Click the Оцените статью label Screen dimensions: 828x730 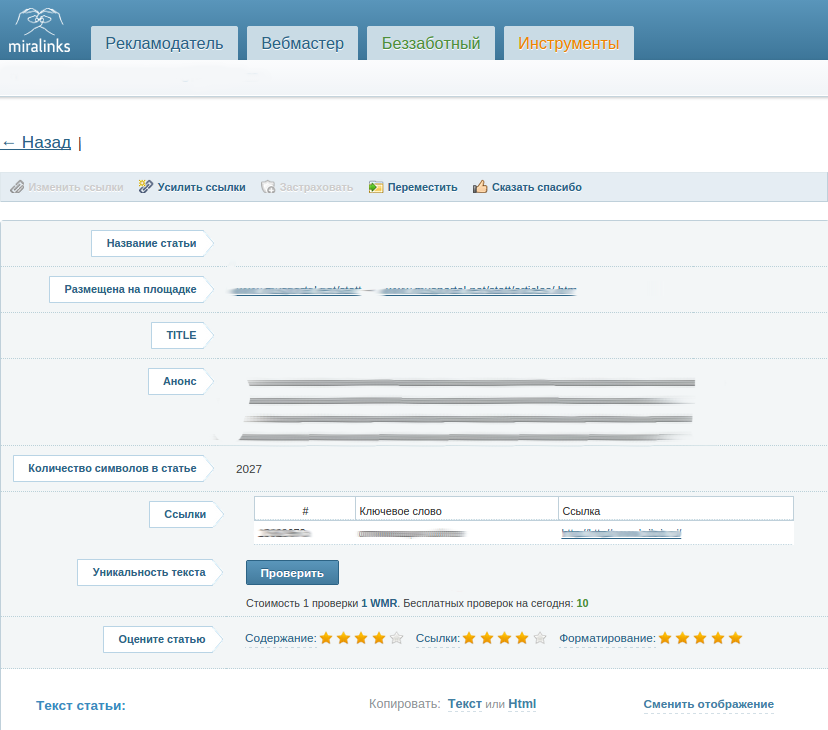(x=162, y=639)
